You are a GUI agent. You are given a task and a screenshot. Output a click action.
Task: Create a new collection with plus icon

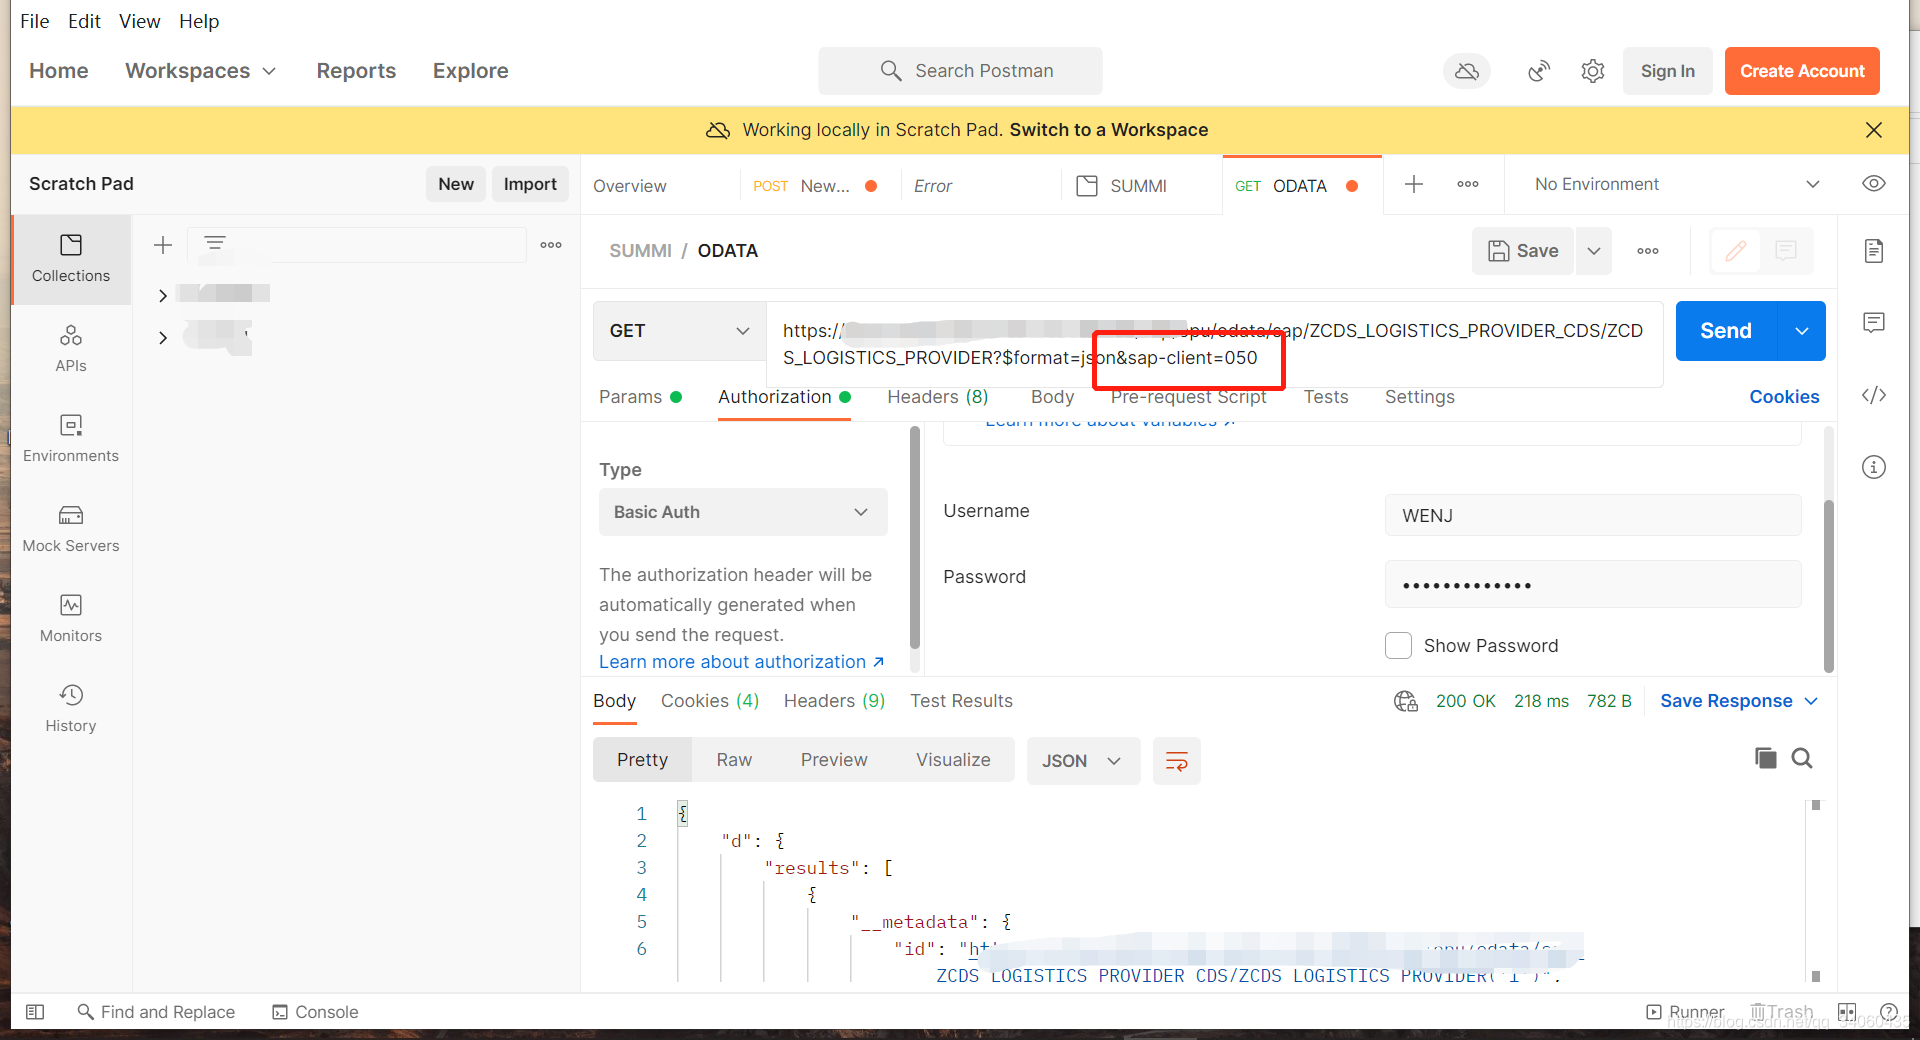pos(163,245)
